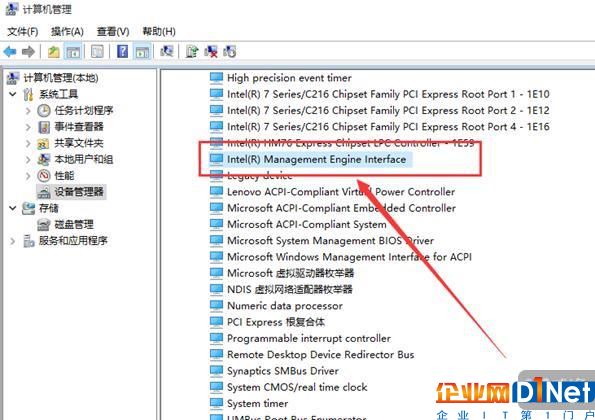Open the blue Help question mark icon
595x420 pixels.
[122, 51]
